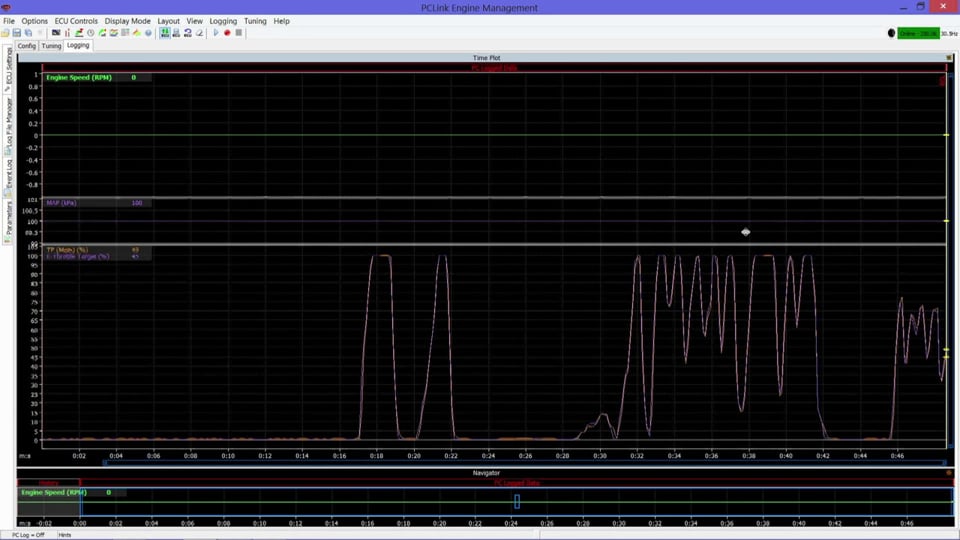Open the View menu
The height and width of the screenshot is (540, 960).
coord(194,21)
